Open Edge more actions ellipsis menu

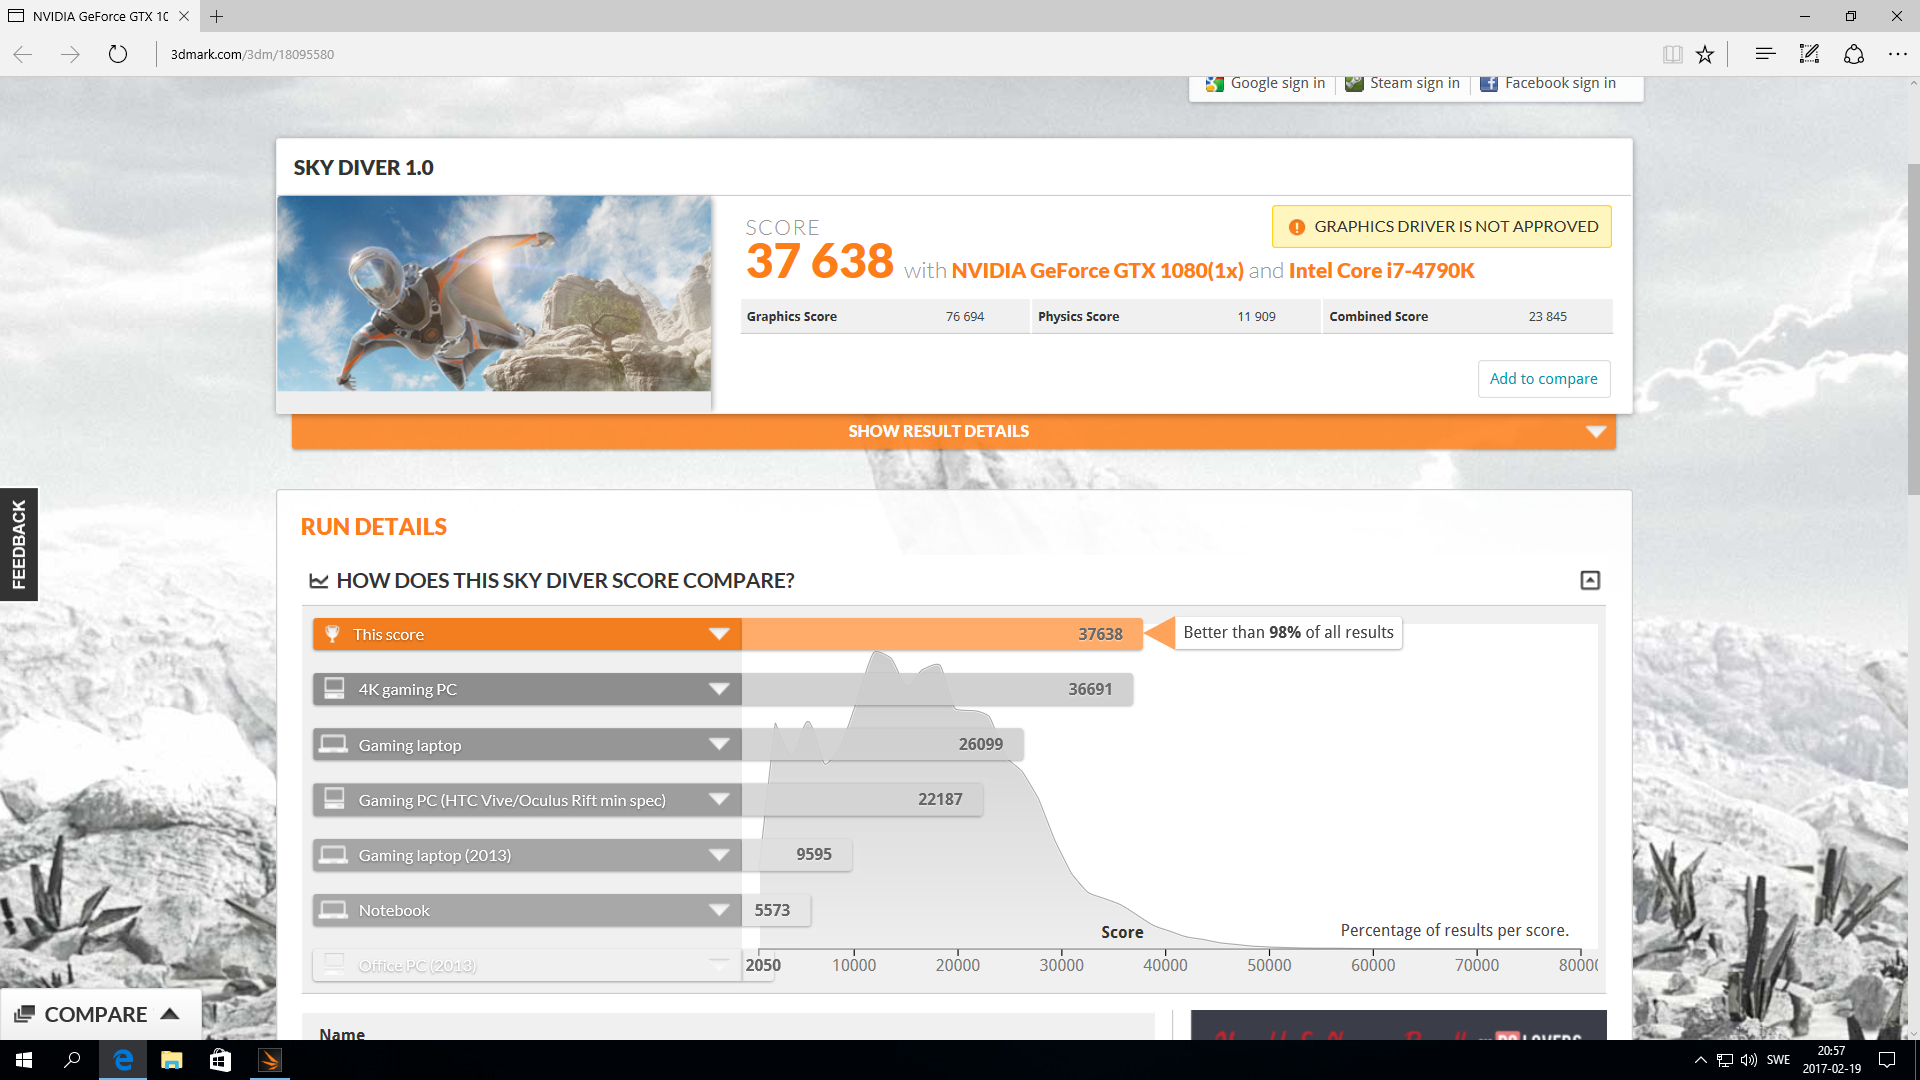pos(1897,54)
